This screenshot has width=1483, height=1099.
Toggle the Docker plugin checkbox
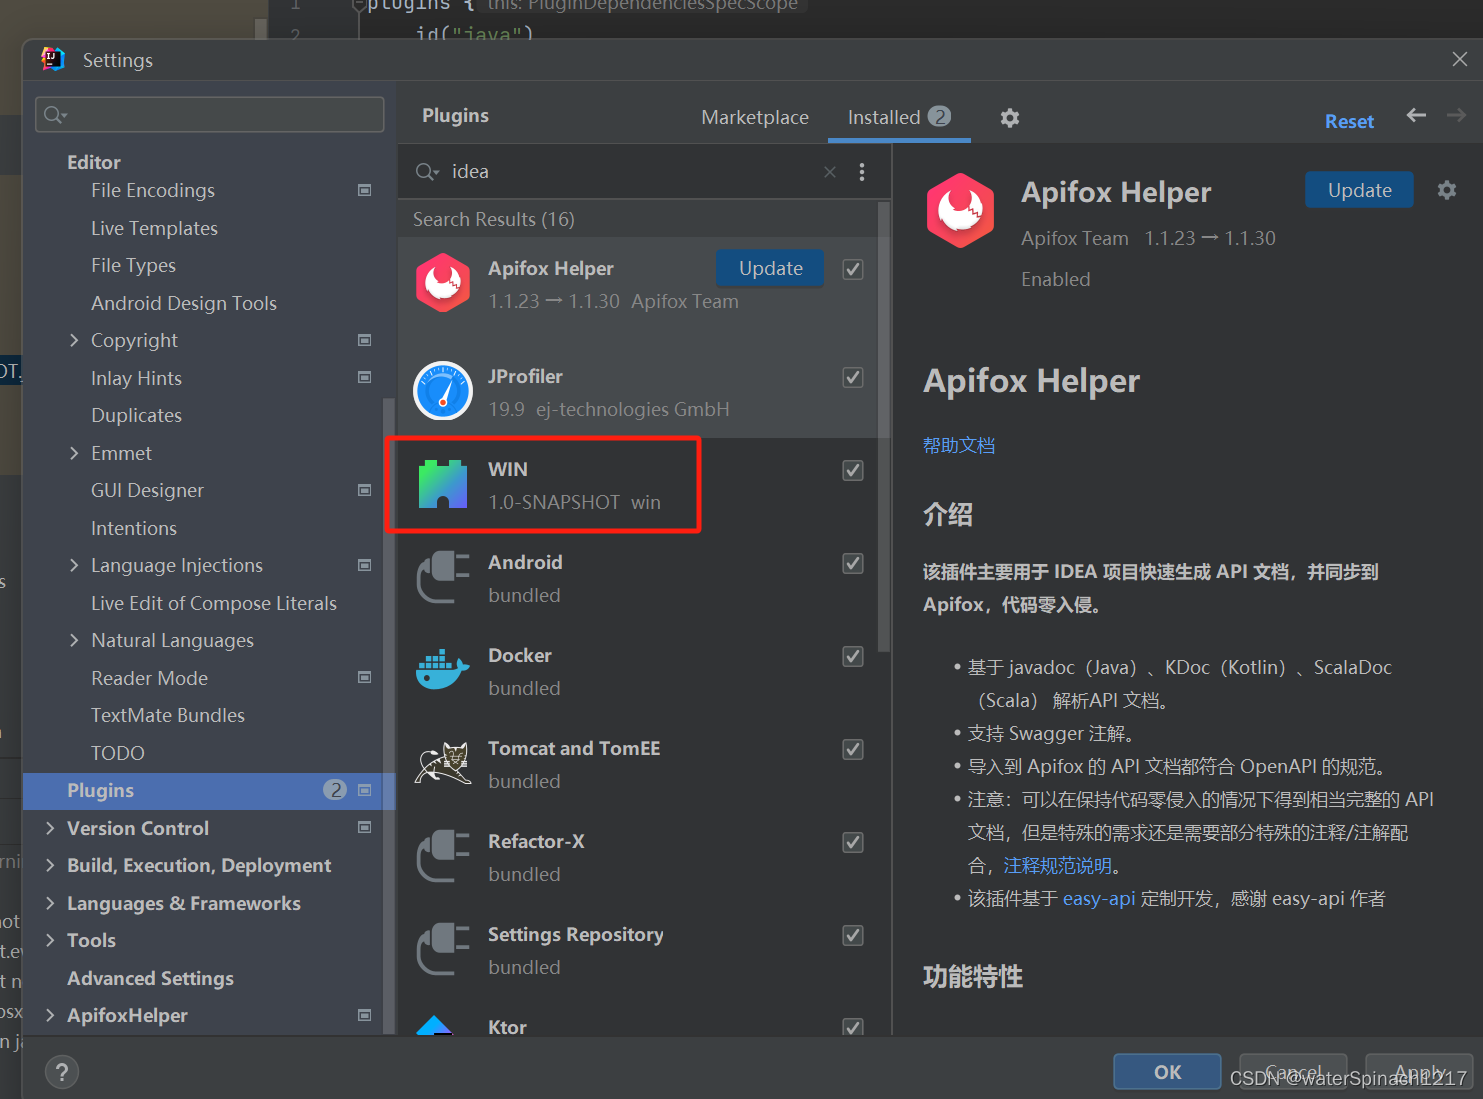(x=853, y=656)
